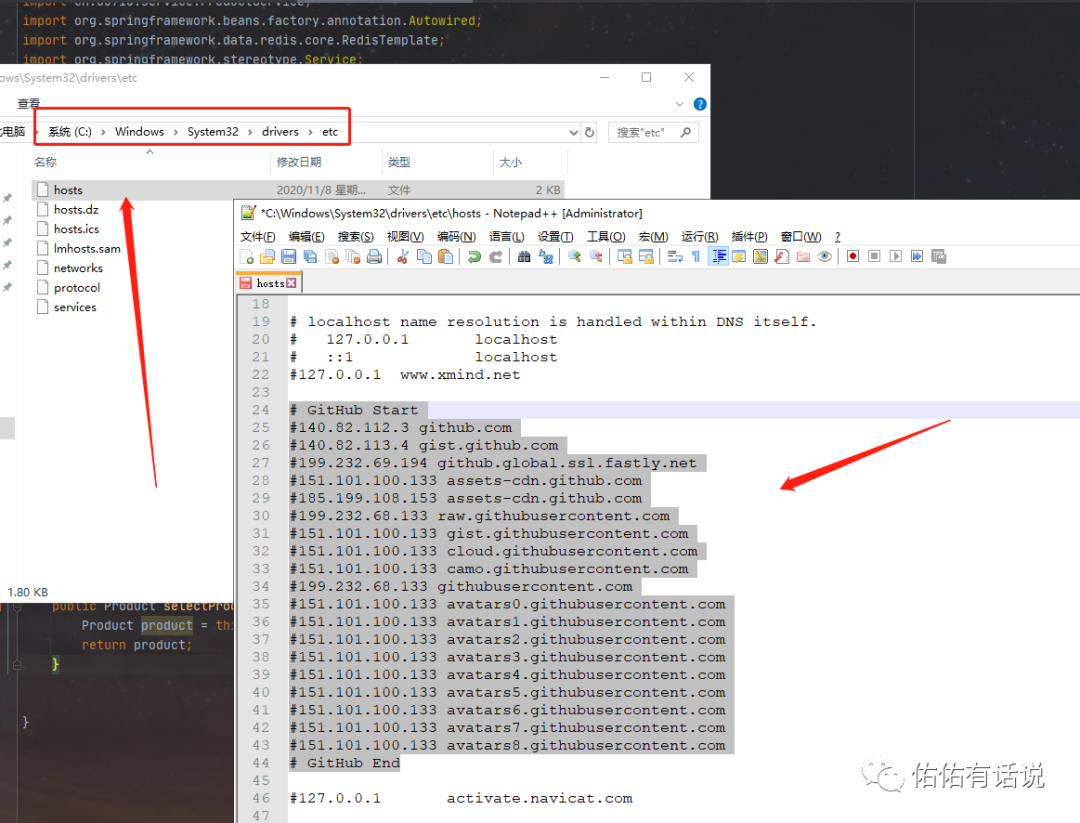1080x823 pixels.
Task: Click the User defined language icon
Action: (x=739, y=257)
